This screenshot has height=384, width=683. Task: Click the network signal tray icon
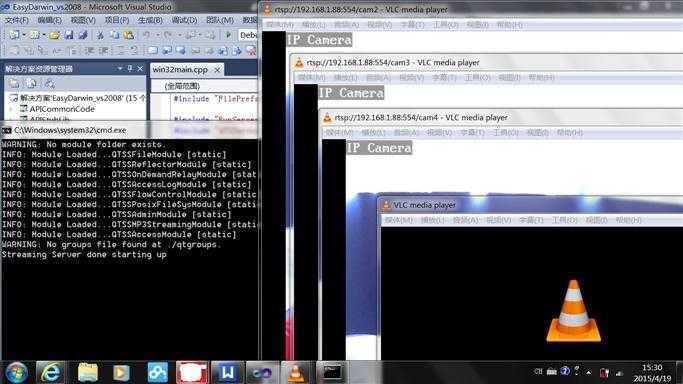(619, 373)
